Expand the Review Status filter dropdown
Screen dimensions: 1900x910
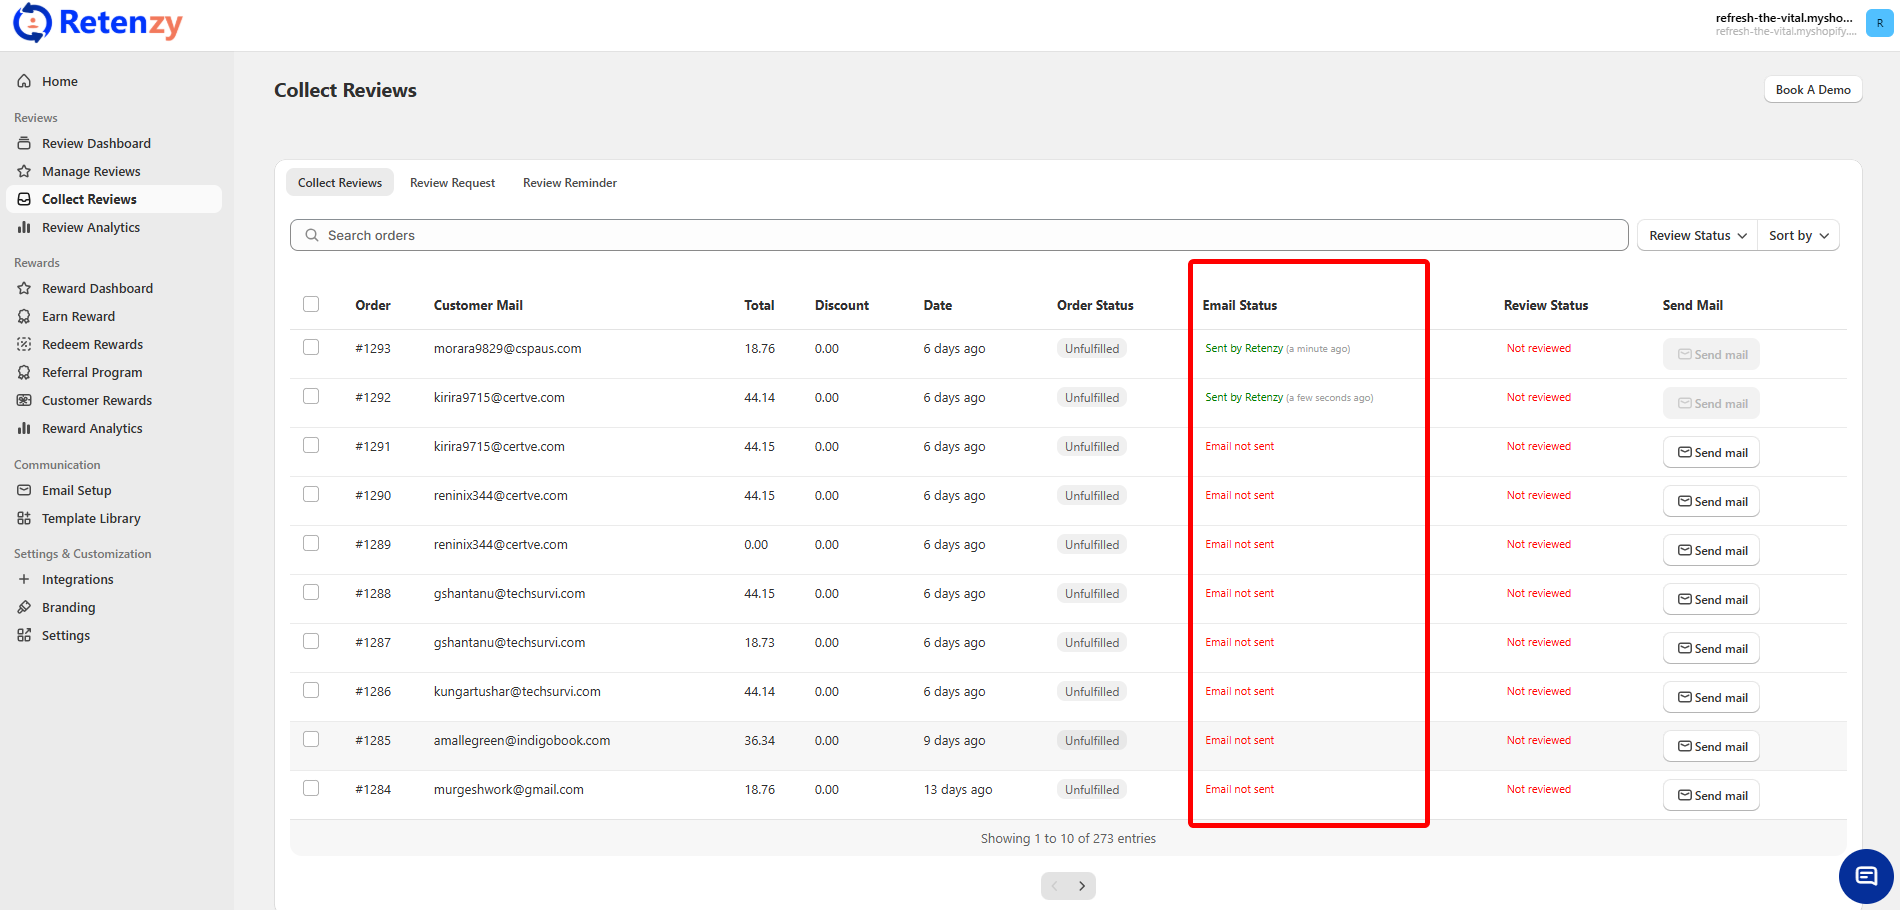point(1697,235)
